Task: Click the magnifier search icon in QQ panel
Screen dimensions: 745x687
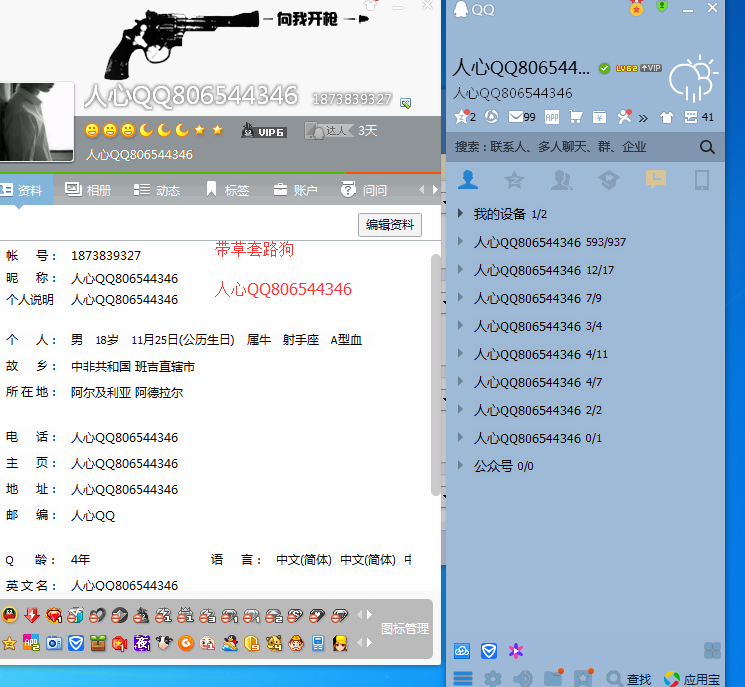Action: click(707, 147)
